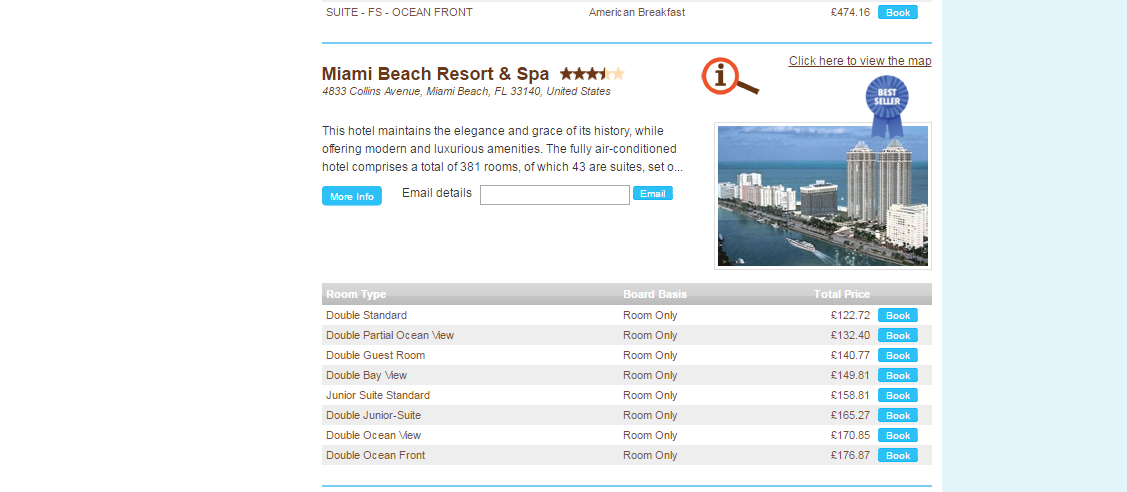The image size is (1127, 492).
Task: Click Room Only in Double Ocean Front row
Action: coord(650,455)
